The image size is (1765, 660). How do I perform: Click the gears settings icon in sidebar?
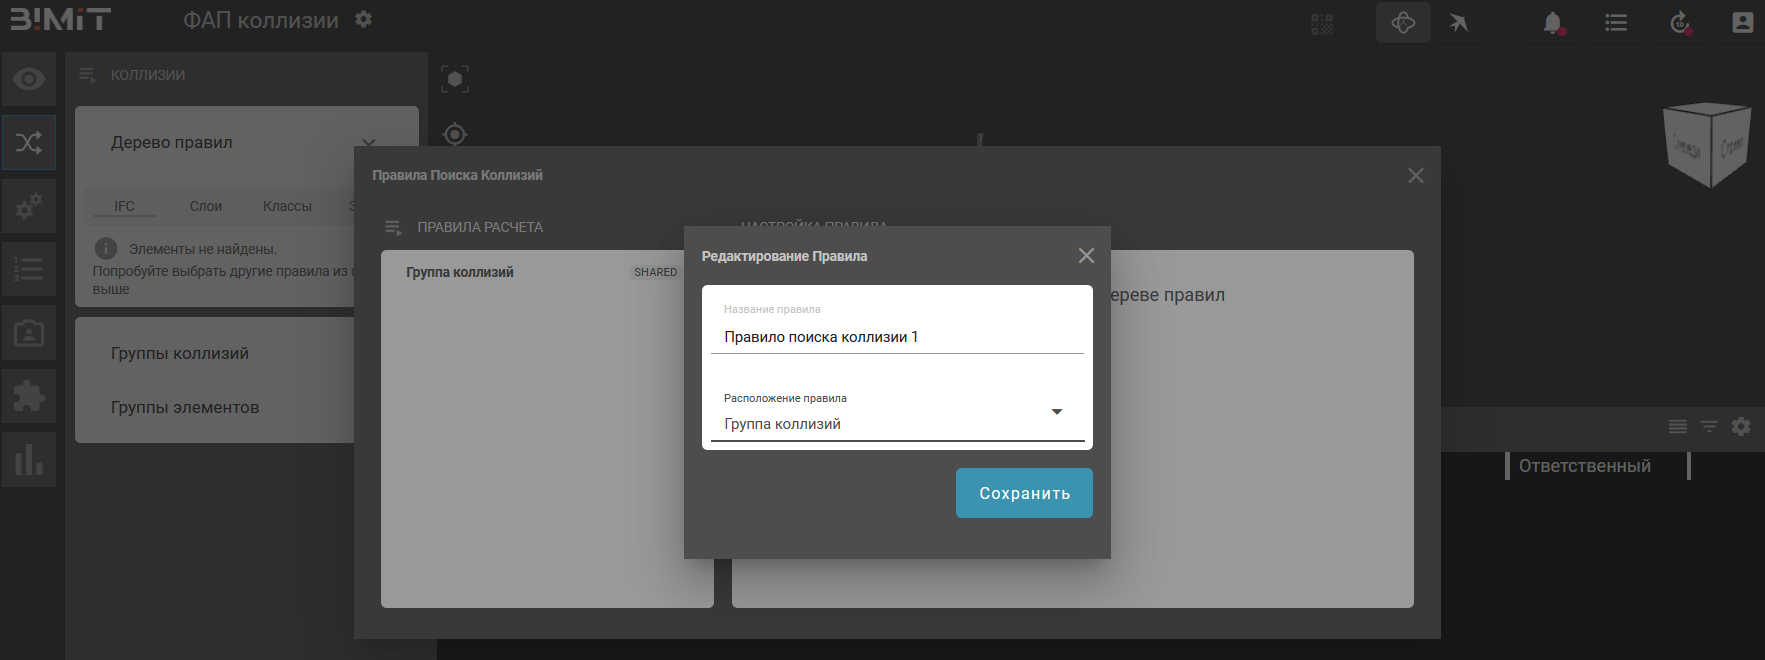pyautogui.click(x=29, y=206)
